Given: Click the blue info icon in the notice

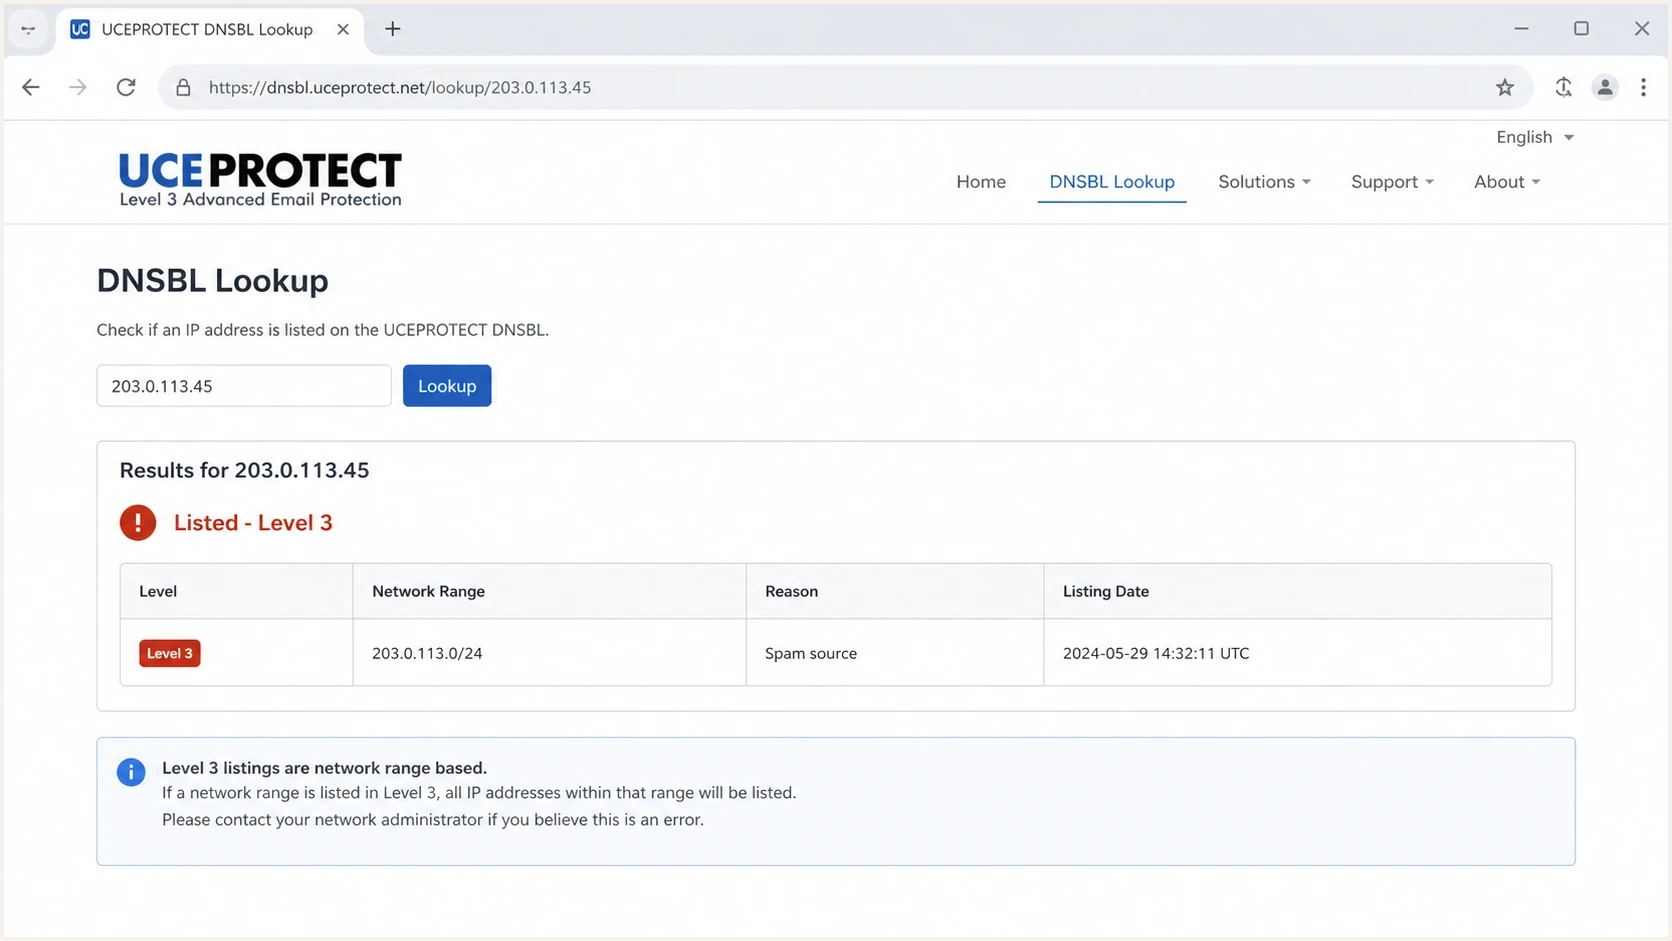Looking at the screenshot, I should coord(131,772).
